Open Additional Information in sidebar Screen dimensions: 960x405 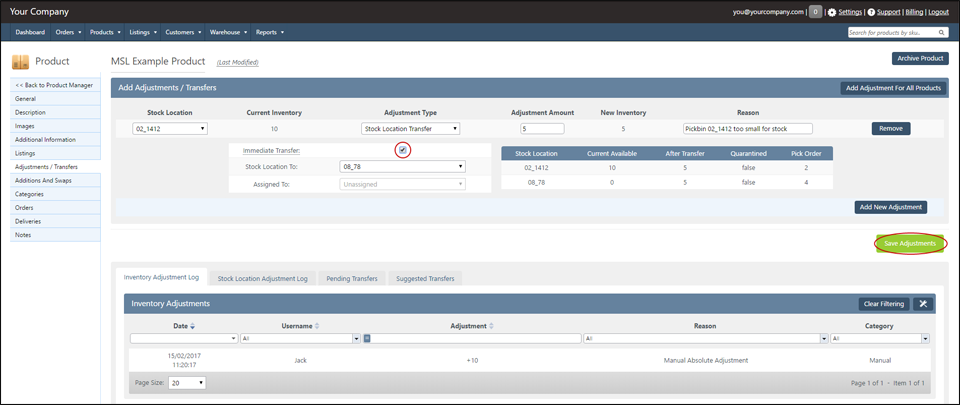pos(55,139)
